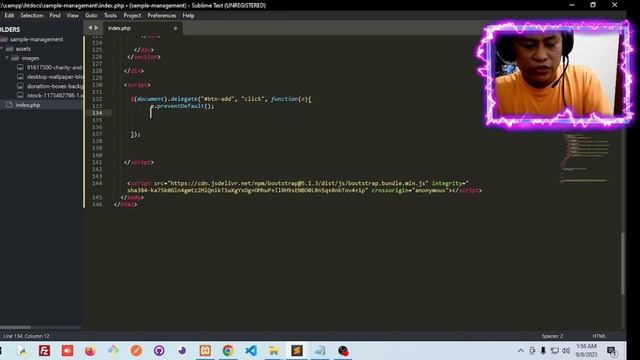Open XAMPP control panel taskbar icon
The width and height of the screenshot is (640, 360).
[x=205, y=351]
